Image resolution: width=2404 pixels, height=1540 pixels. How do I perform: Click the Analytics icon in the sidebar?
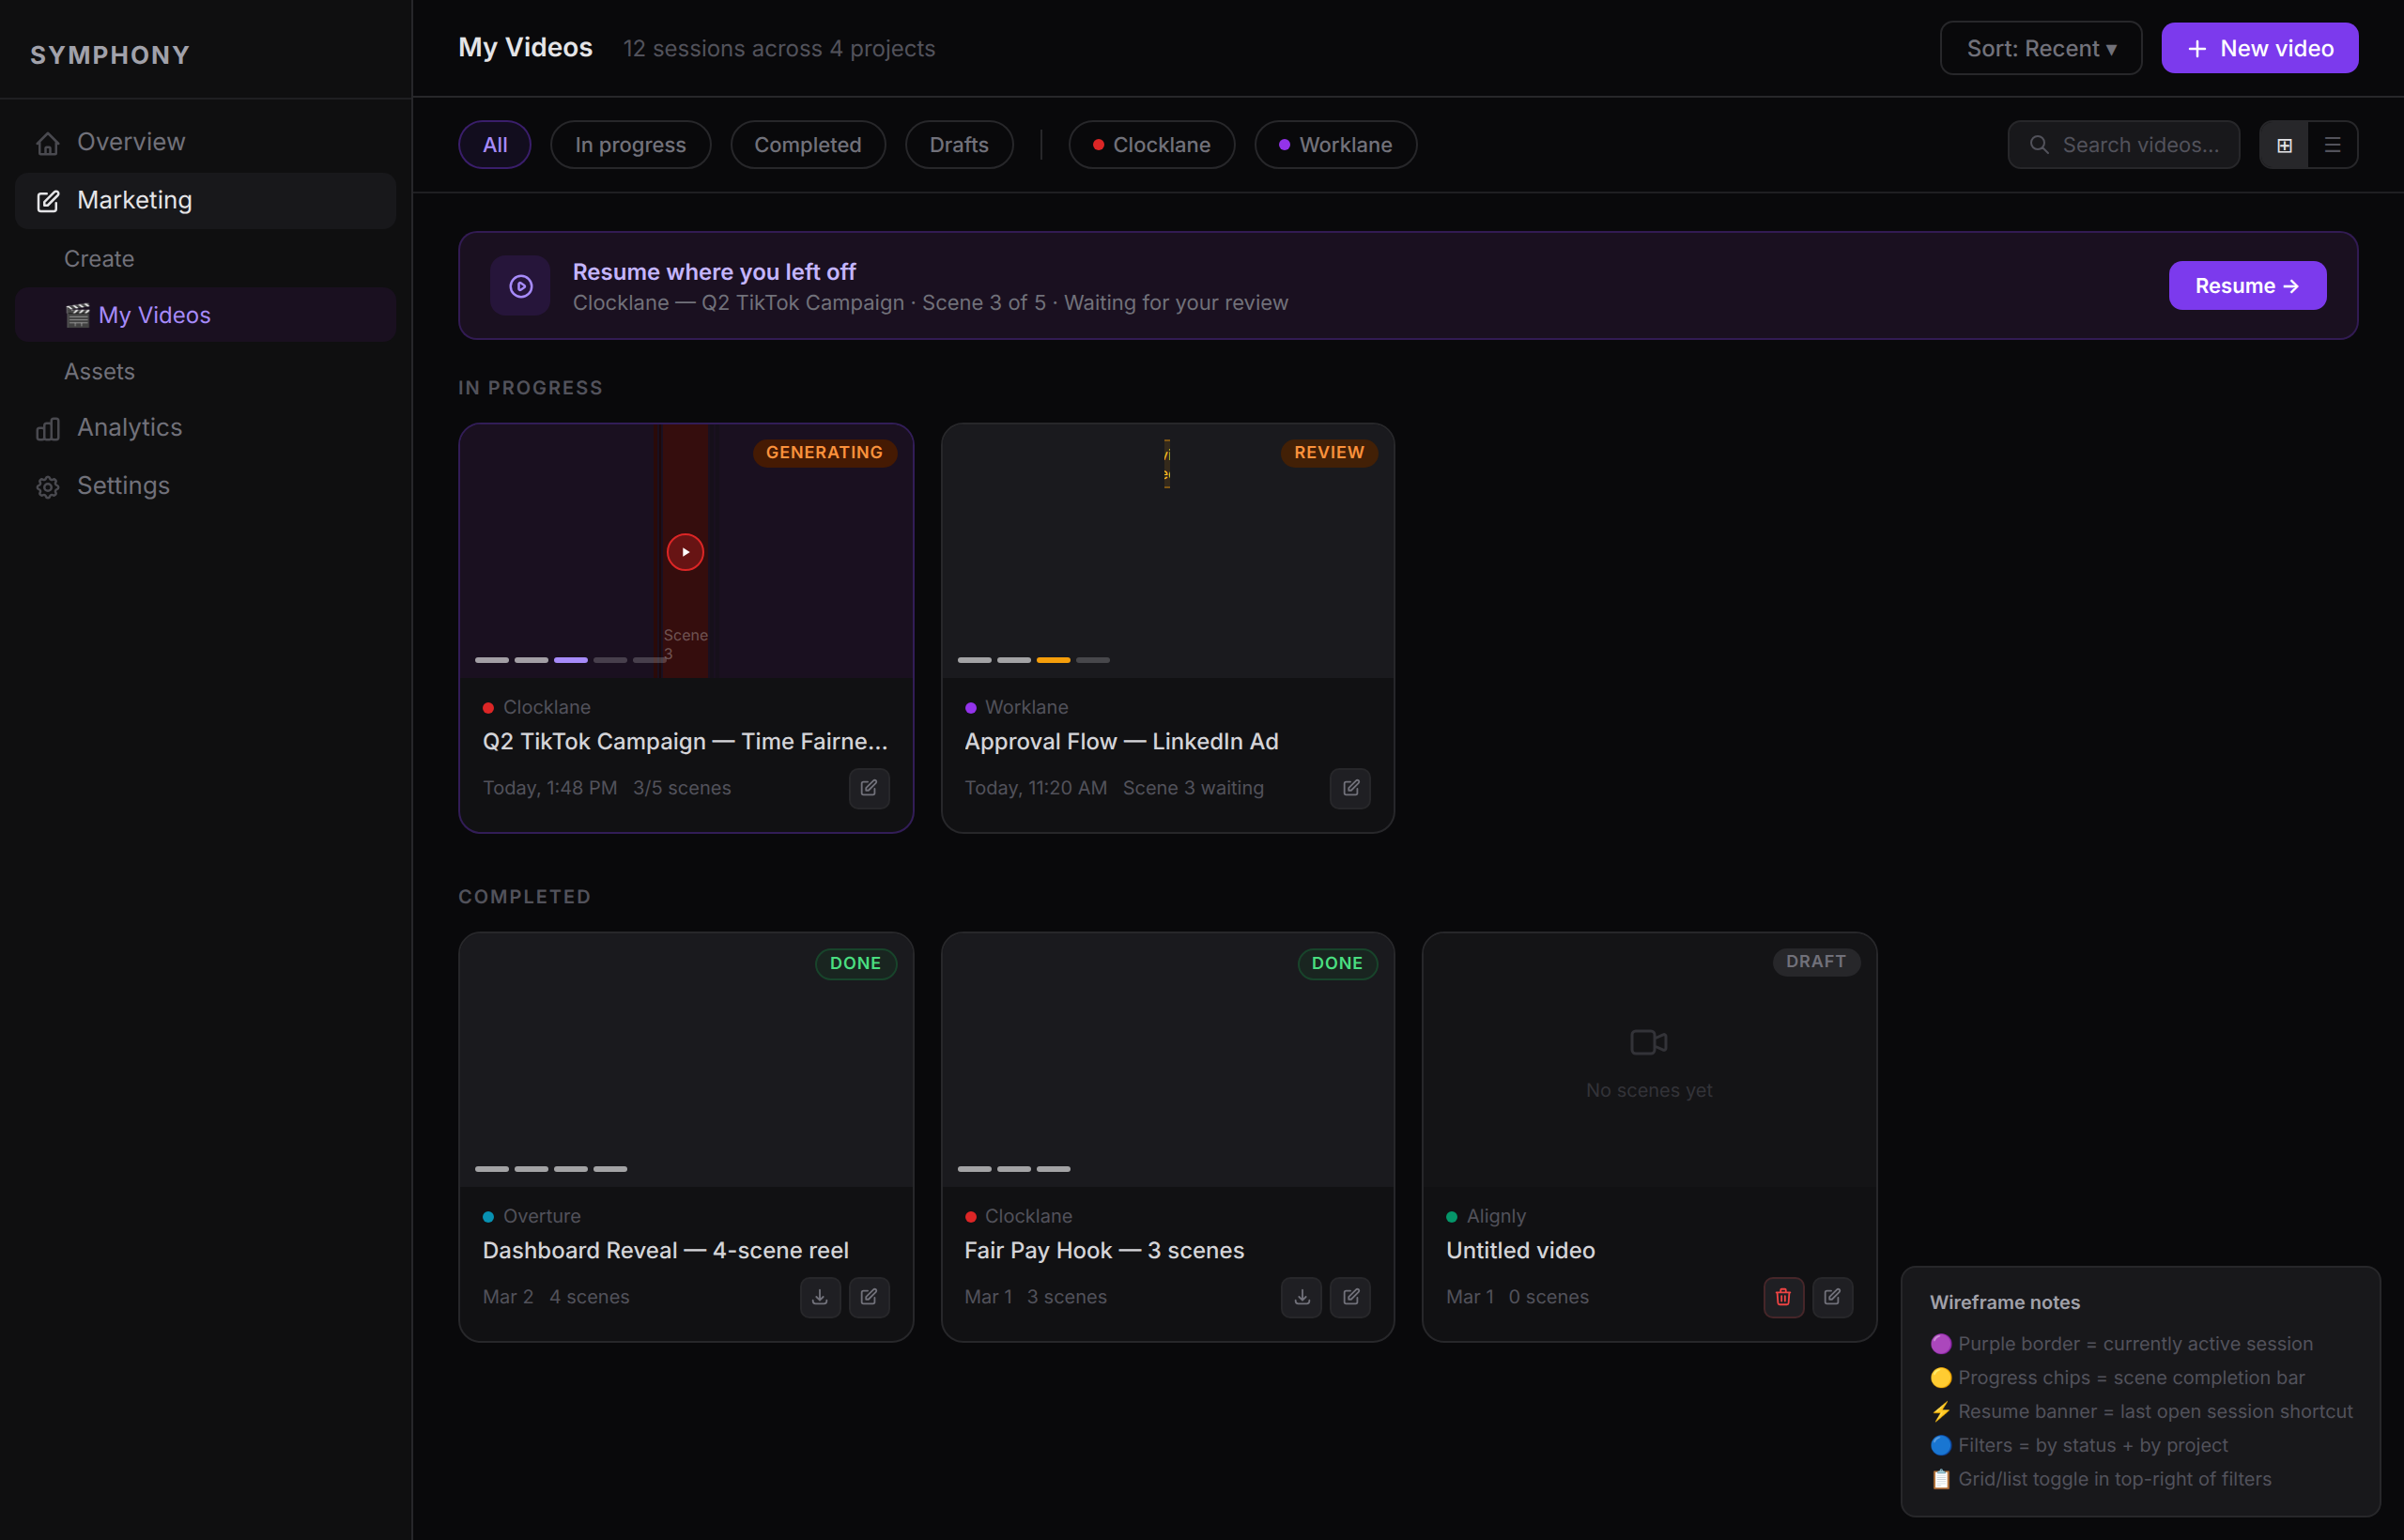tap(48, 429)
